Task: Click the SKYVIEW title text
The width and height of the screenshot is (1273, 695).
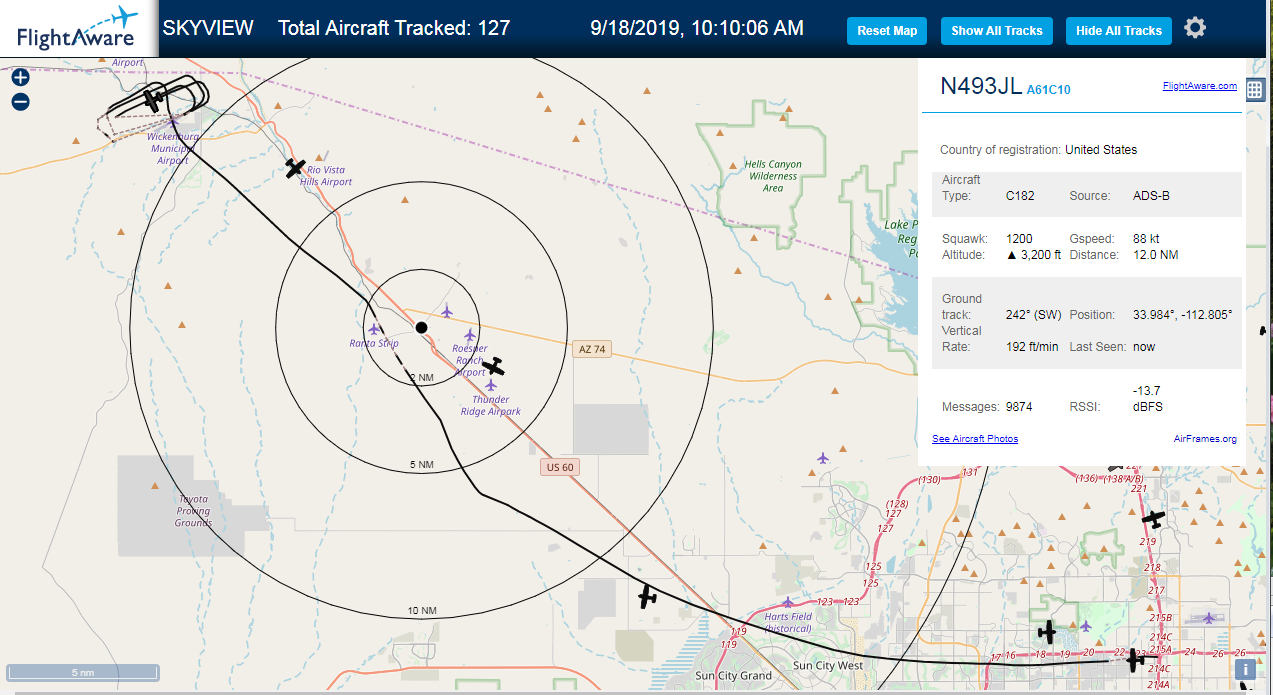Action: (x=208, y=28)
